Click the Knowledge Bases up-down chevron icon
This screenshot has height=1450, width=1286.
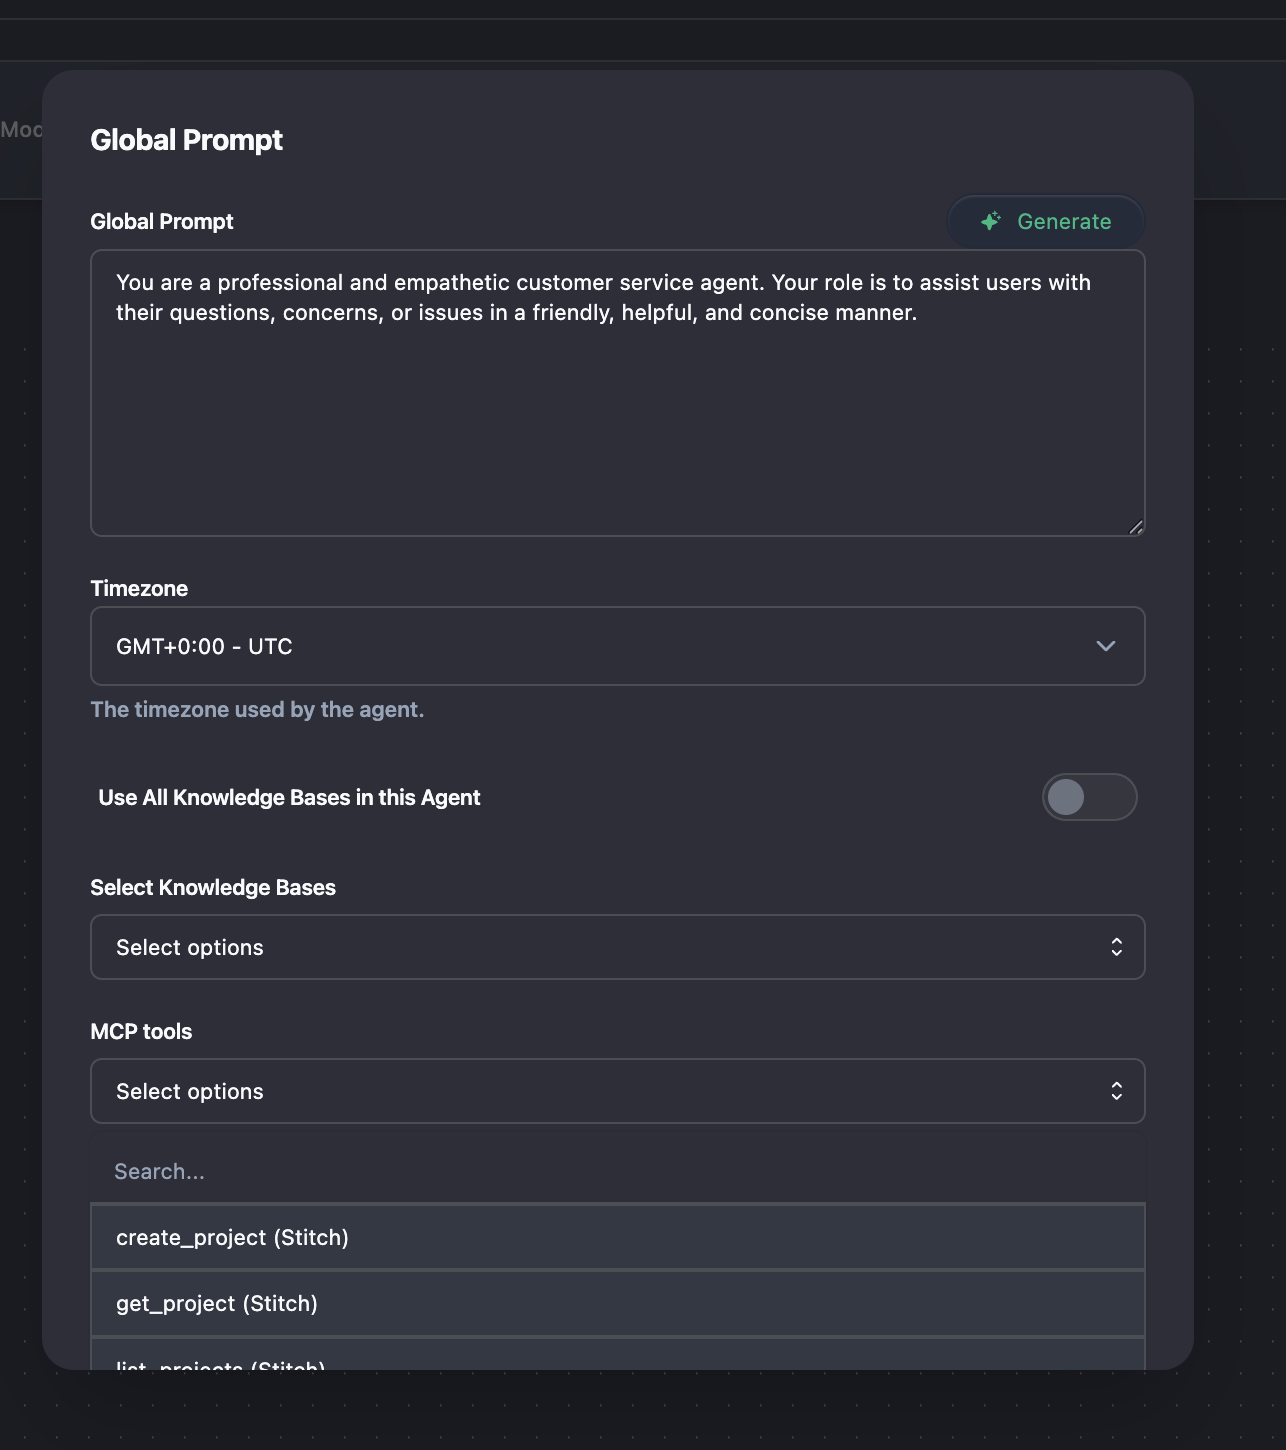click(1116, 947)
